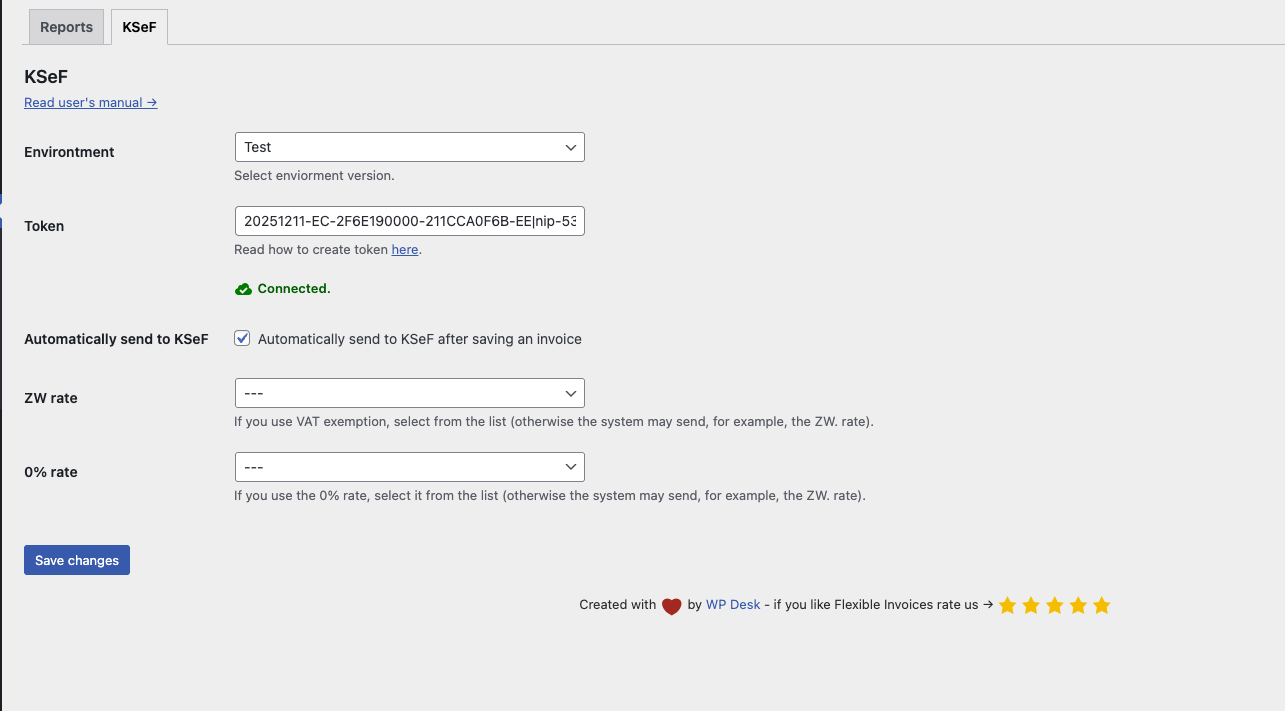1285x711 pixels.
Task: Toggle automatically send to KSeF checkbox
Action: click(242, 339)
